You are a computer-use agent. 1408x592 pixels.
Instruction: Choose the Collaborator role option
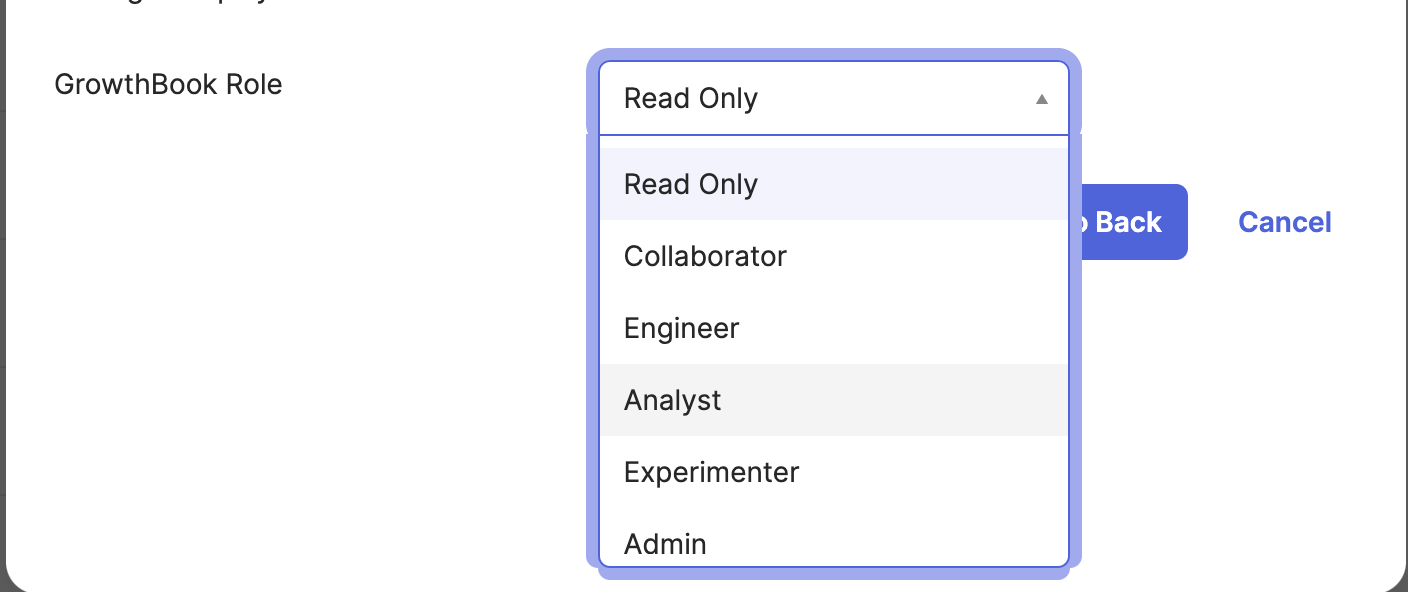tap(834, 256)
